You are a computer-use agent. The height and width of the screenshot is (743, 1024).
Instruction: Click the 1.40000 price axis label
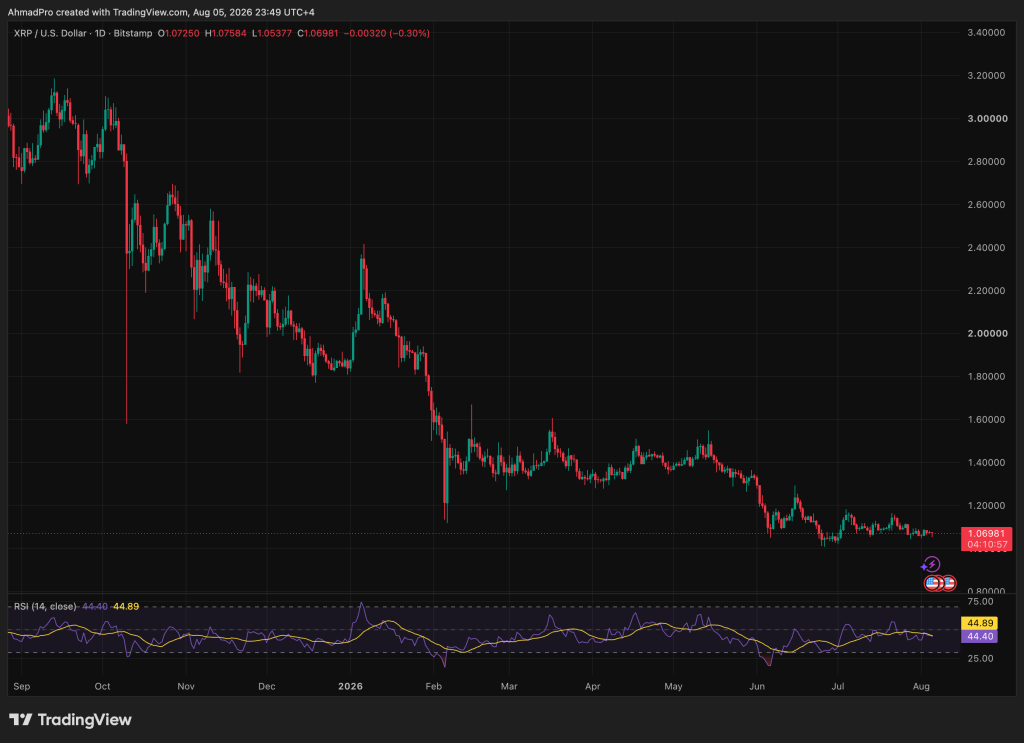pos(986,463)
